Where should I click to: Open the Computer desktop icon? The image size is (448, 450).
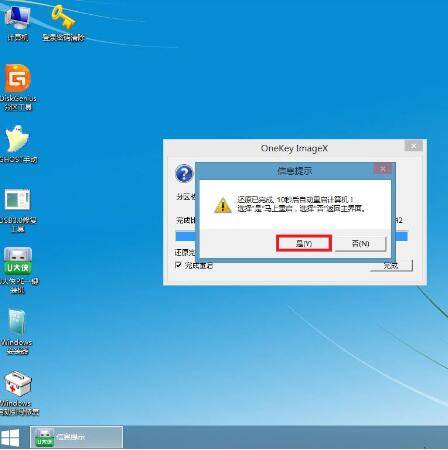pos(17,22)
